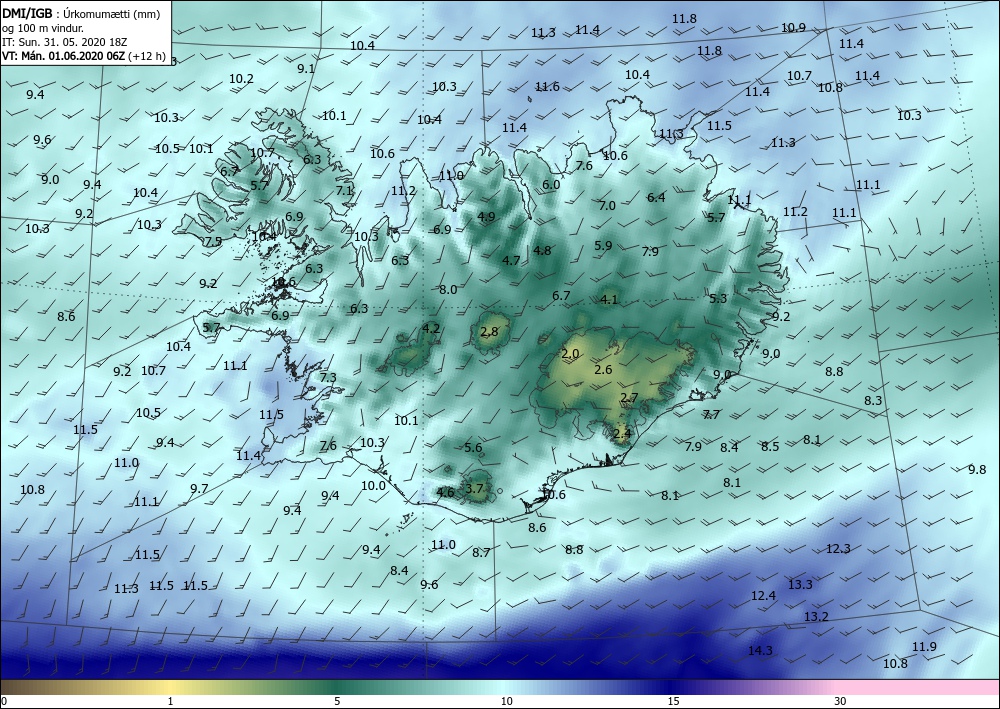This screenshot has width=1000, height=709.
Task: Click the 2.0 value on the glacier
Action: coord(570,354)
